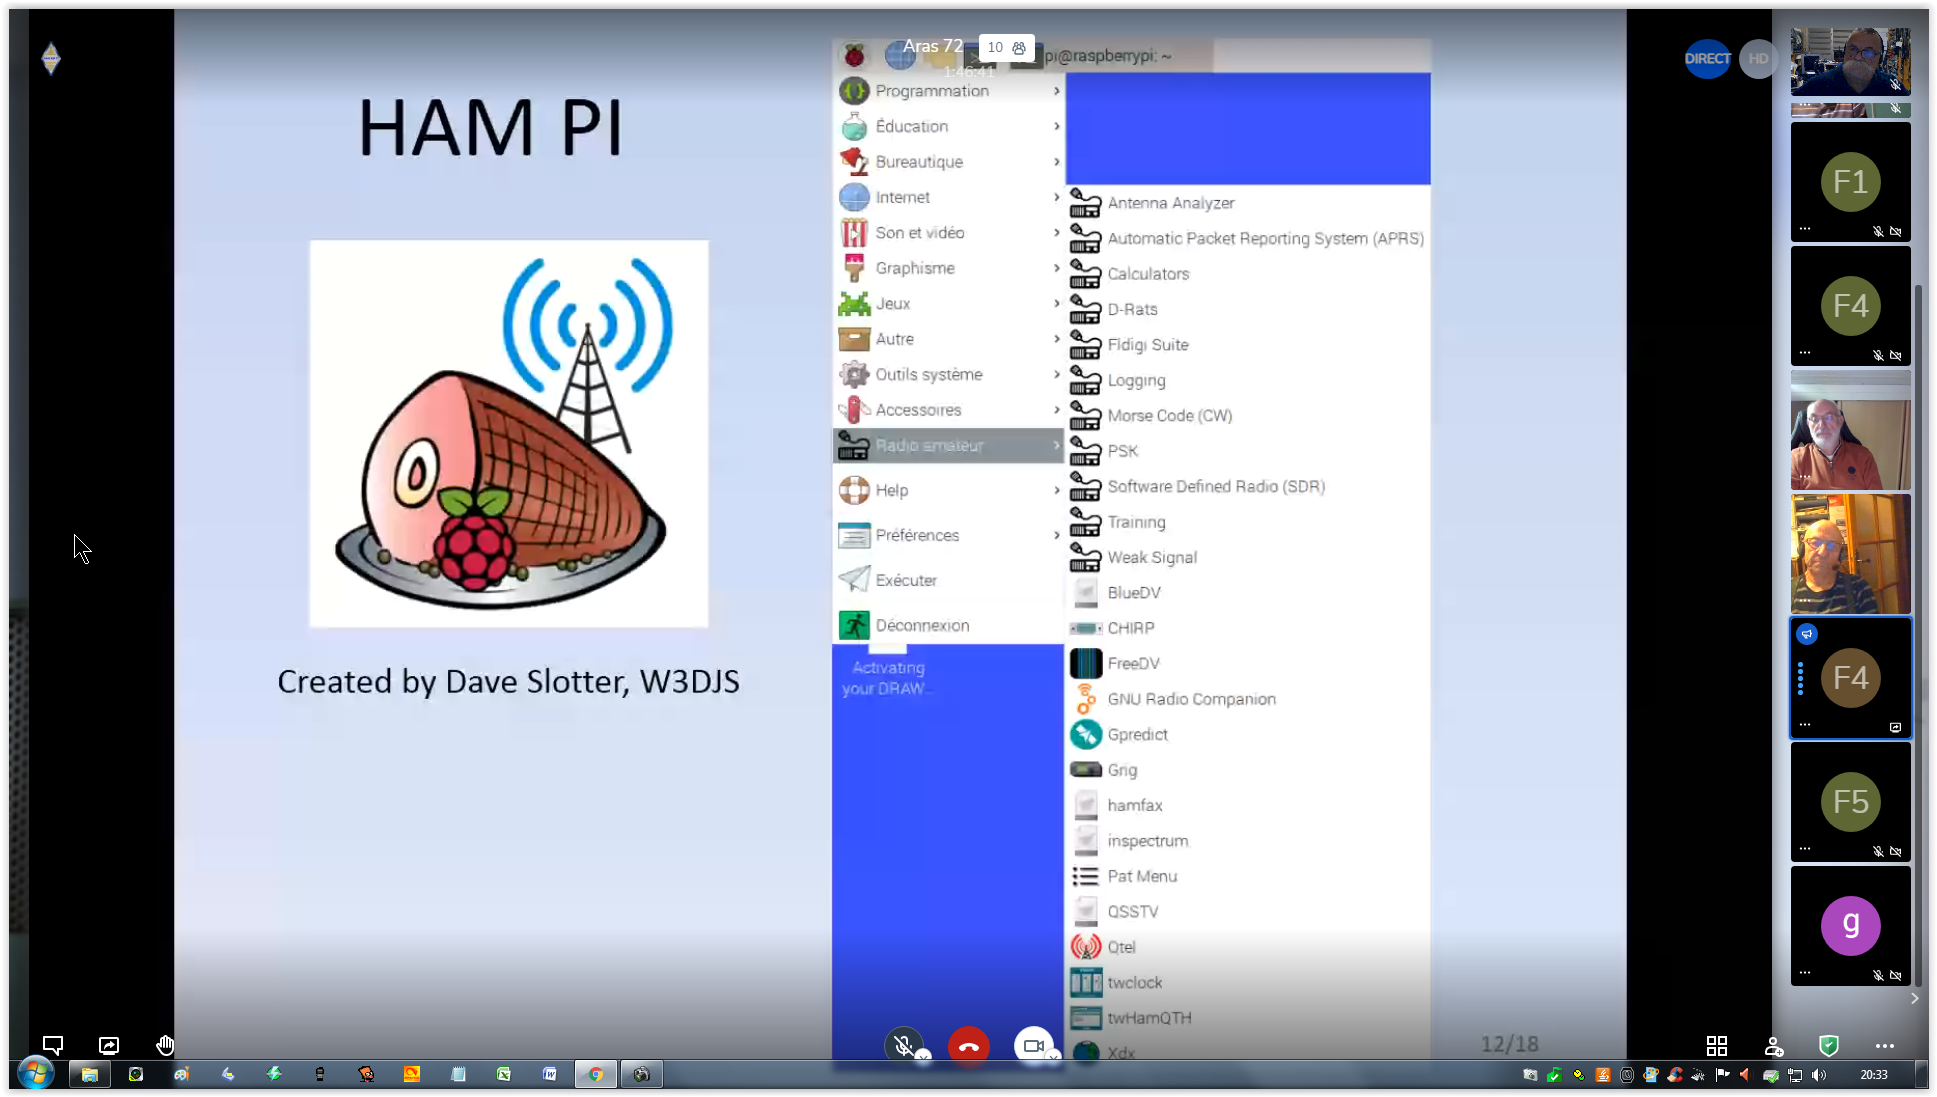This screenshot has height=1097, width=1937.
Task: Select the man wearing headset thumbnail
Action: 1850,554
